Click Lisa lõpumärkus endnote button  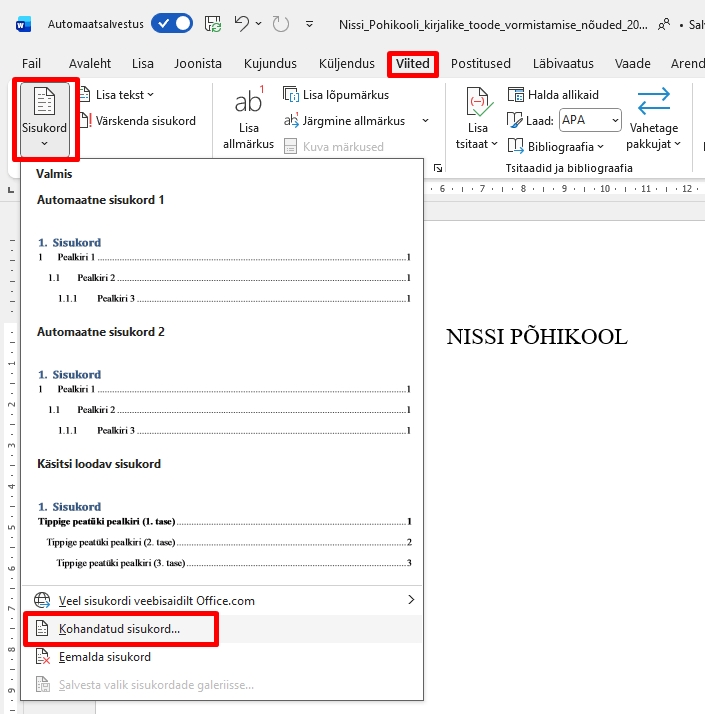336,95
